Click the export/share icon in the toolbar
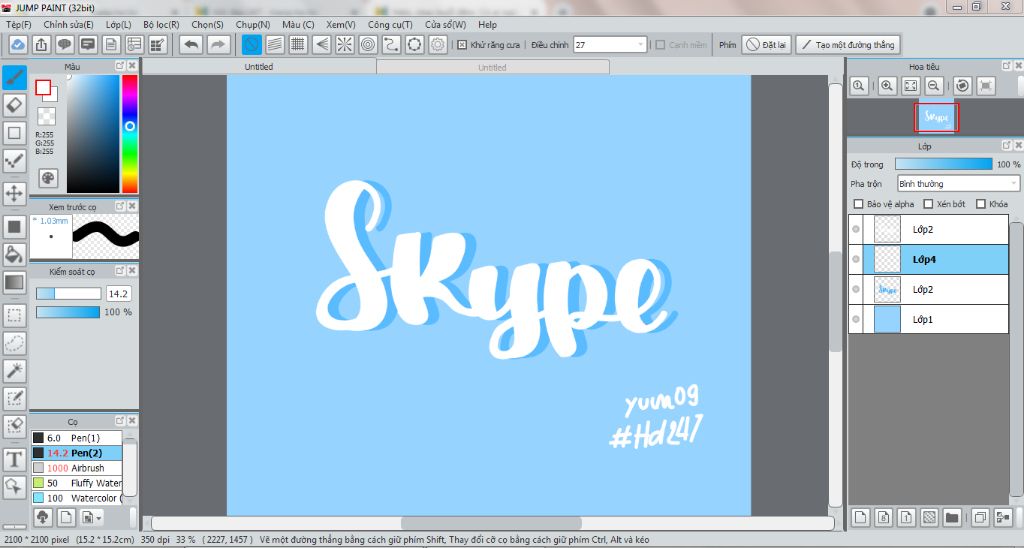Image resolution: width=1024 pixels, height=548 pixels. point(41,44)
